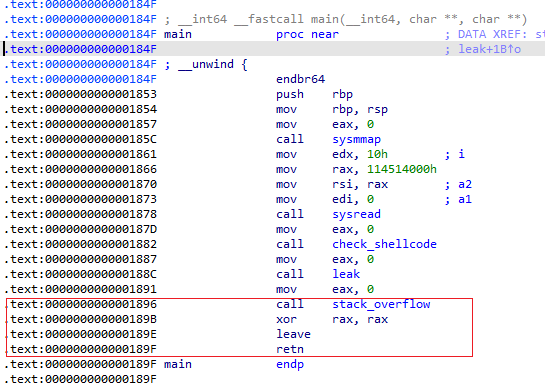This screenshot has height=383, width=545.
Task: Click the __unwind { comment
Action: 206,64
